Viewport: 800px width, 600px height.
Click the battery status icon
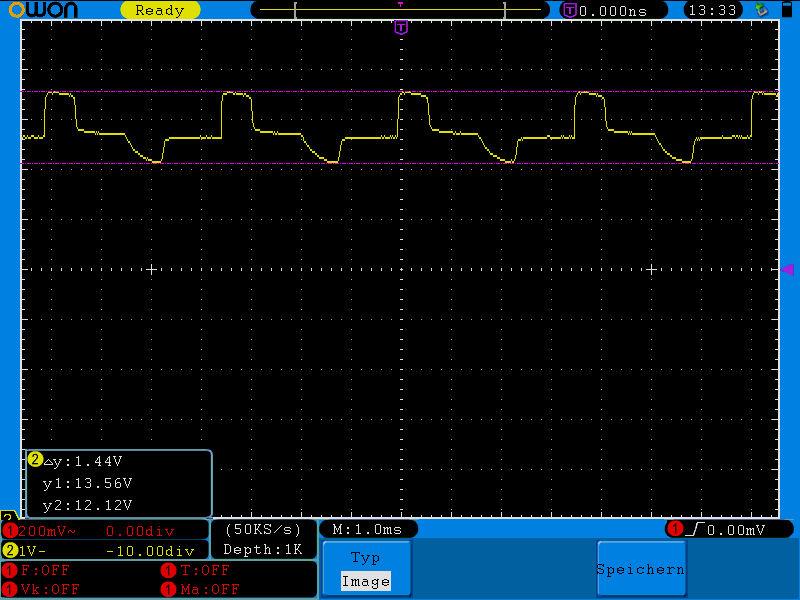pyautogui.click(x=785, y=10)
